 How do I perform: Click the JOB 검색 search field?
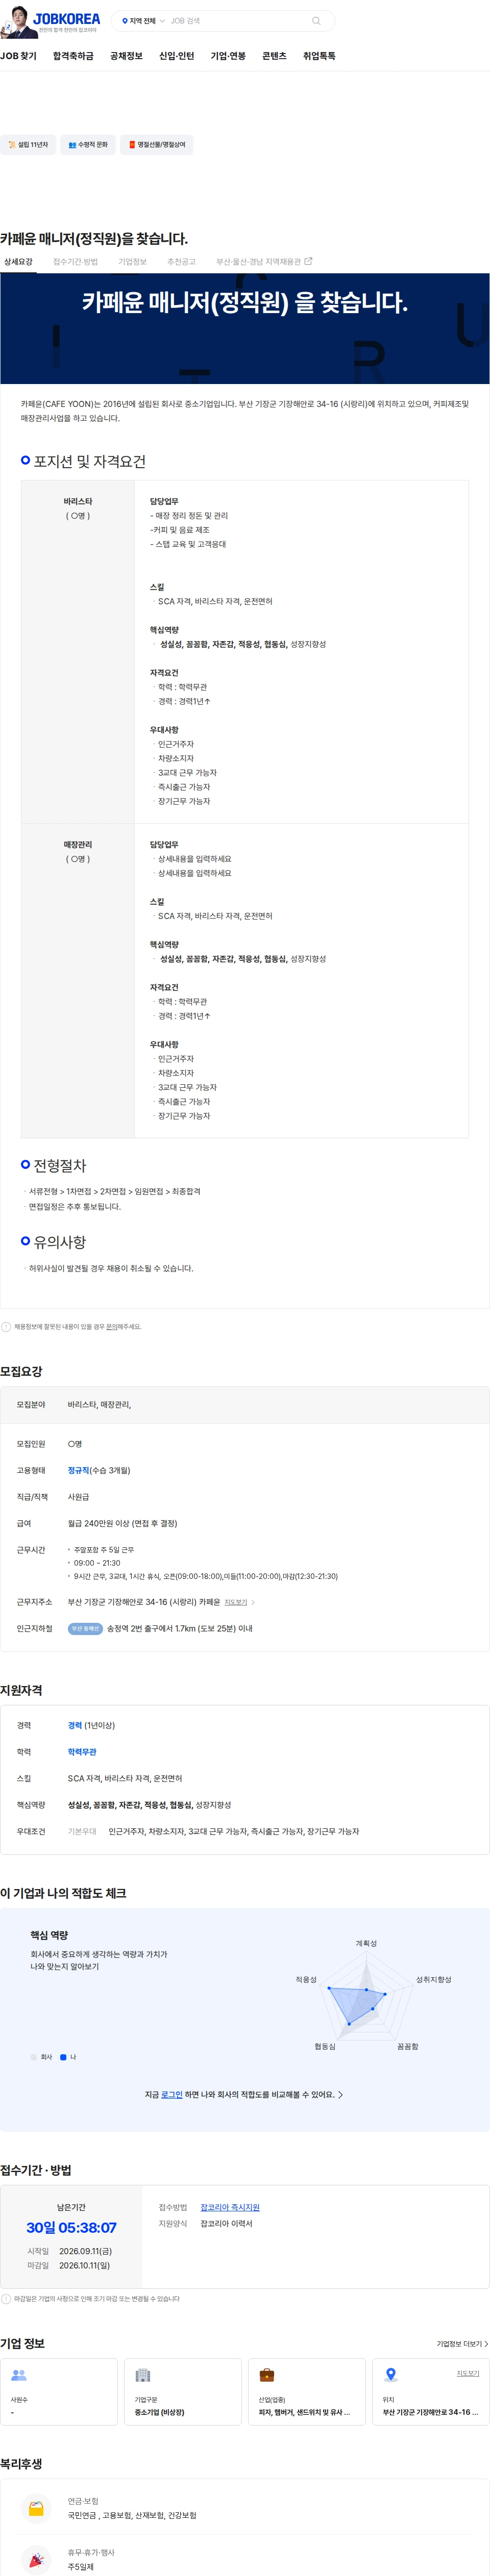(238, 20)
